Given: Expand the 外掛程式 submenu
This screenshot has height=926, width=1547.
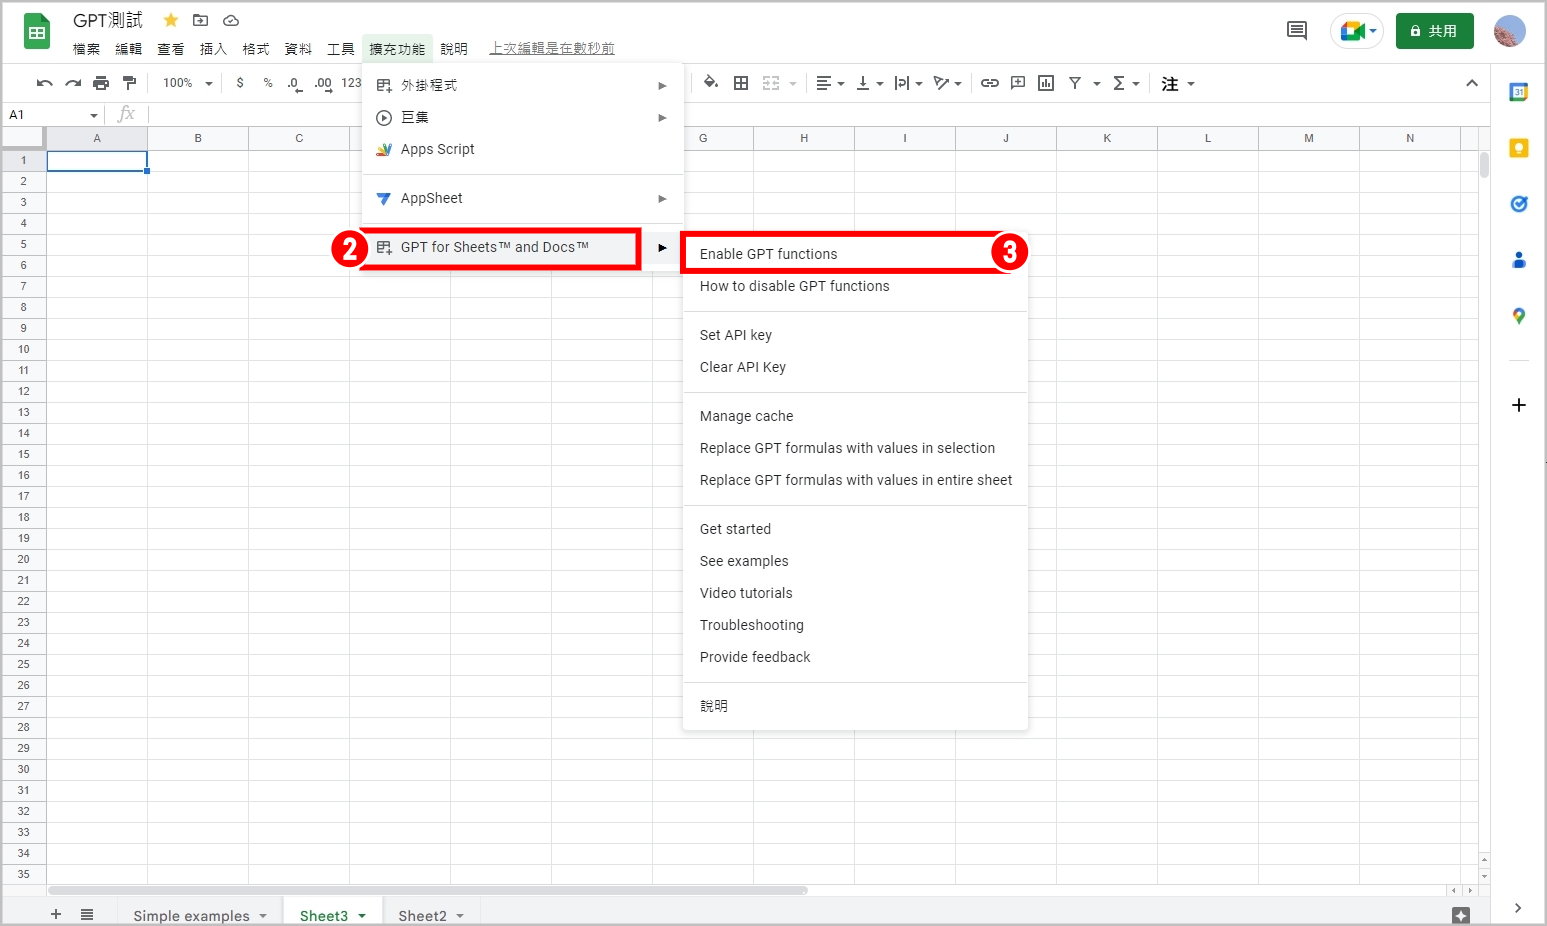Looking at the screenshot, I should (x=522, y=85).
